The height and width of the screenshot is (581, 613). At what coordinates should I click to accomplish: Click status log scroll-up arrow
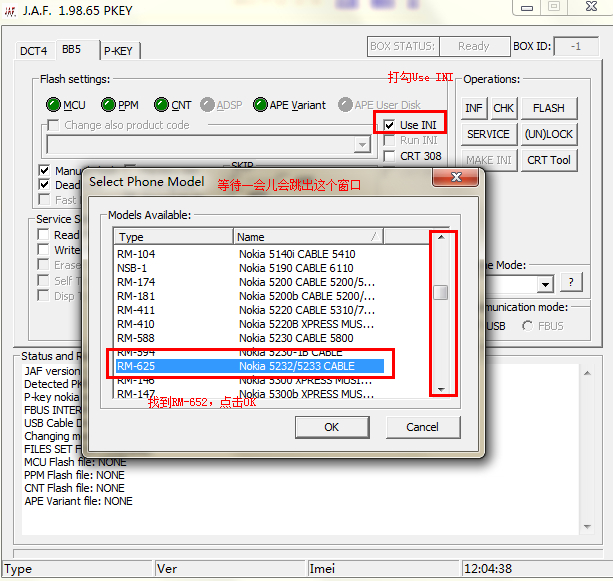pyautogui.click(x=587, y=373)
